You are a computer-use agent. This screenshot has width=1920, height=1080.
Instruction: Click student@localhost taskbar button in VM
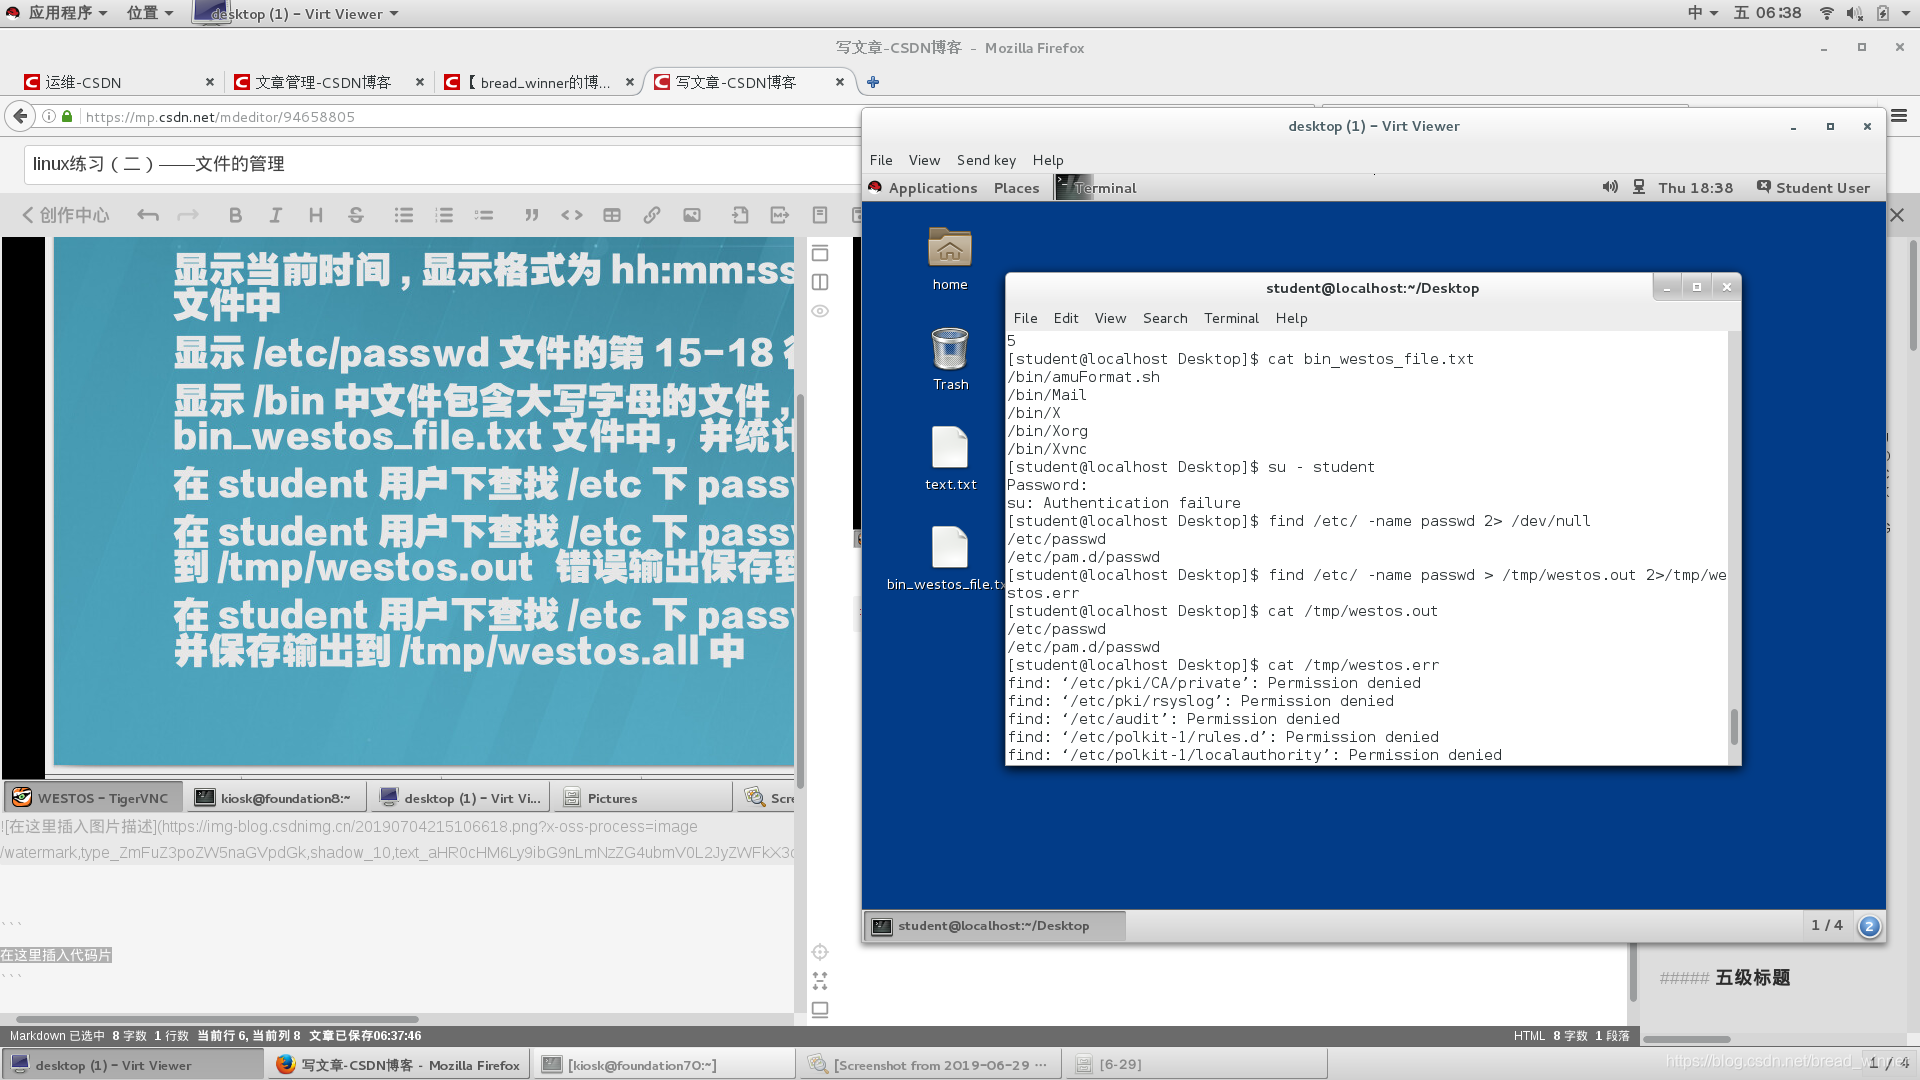[x=995, y=926]
